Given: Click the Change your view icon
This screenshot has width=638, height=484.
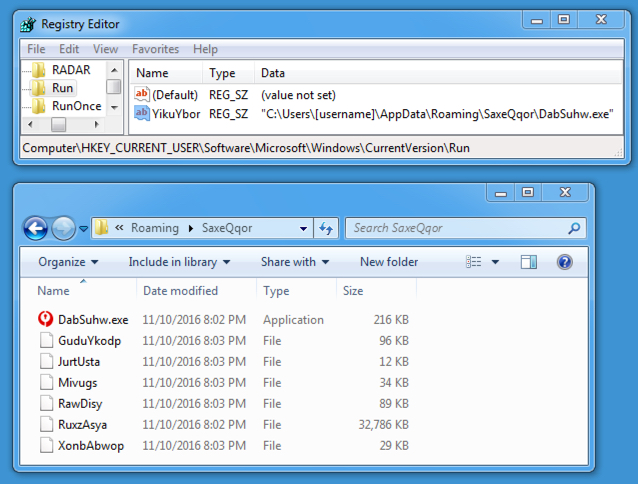Looking at the screenshot, I should 474,262.
